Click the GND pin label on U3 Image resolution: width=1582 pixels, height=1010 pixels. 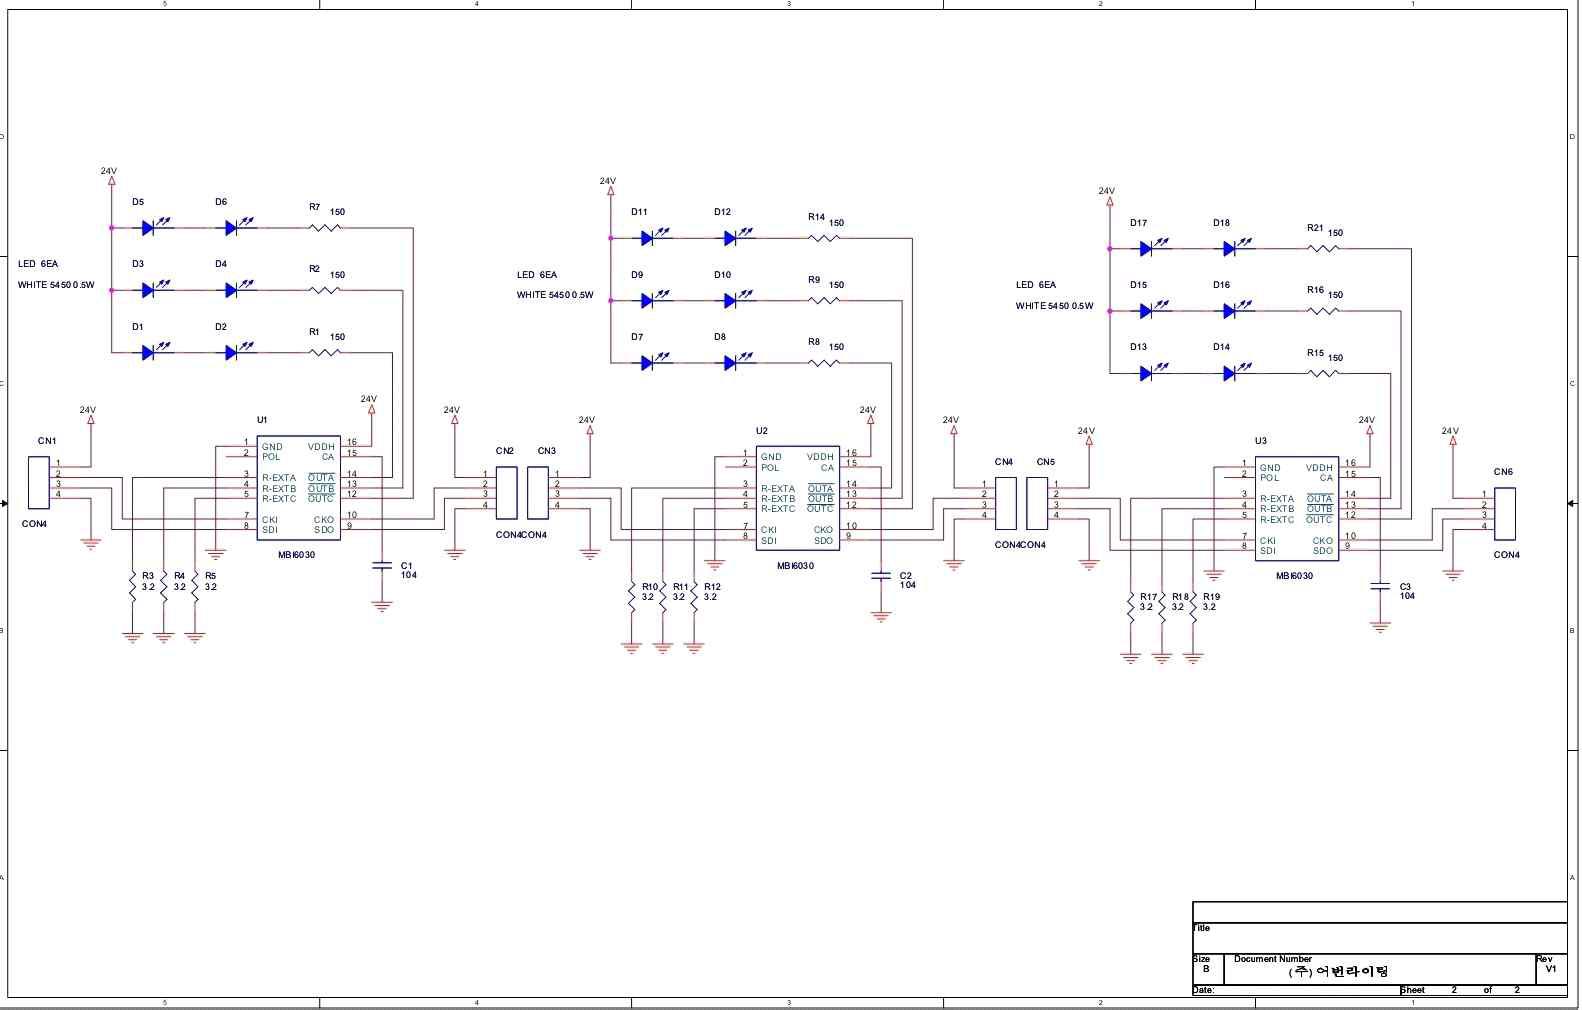(x=1270, y=468)
